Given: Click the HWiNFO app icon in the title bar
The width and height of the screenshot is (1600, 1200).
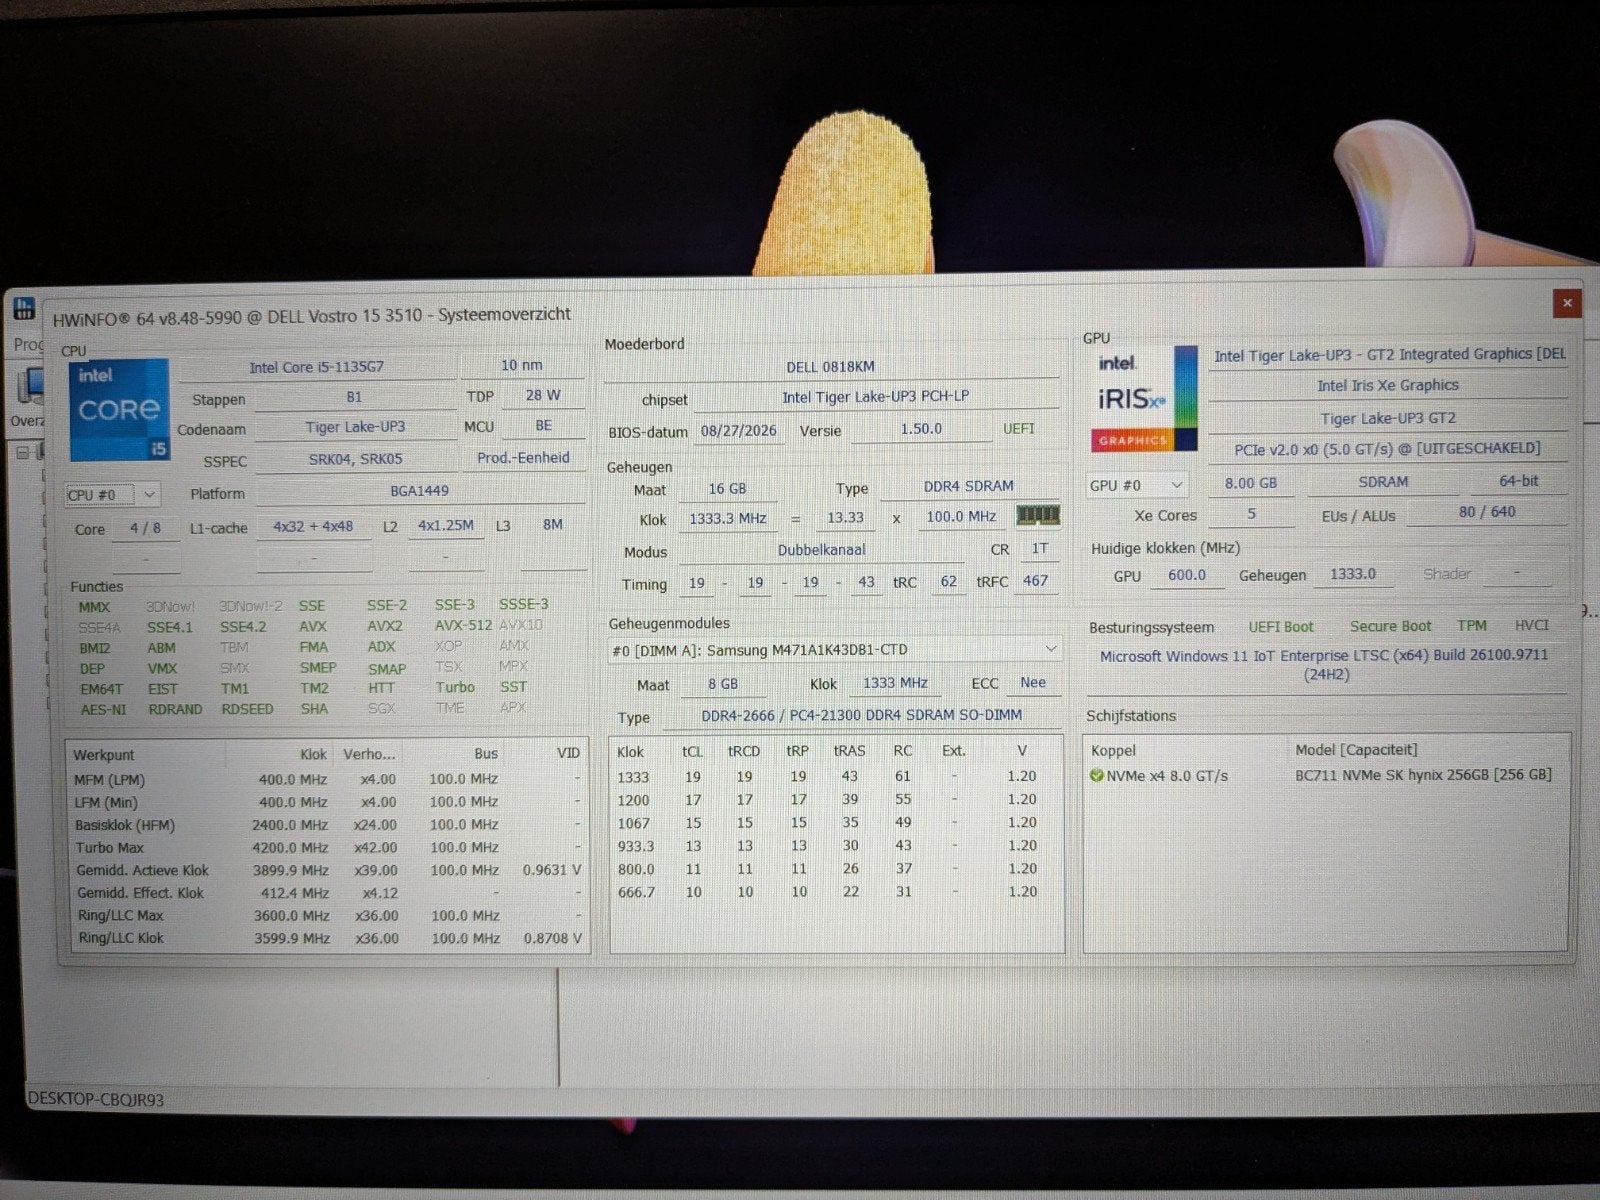Looking at the screenshot, I should 25,308.
